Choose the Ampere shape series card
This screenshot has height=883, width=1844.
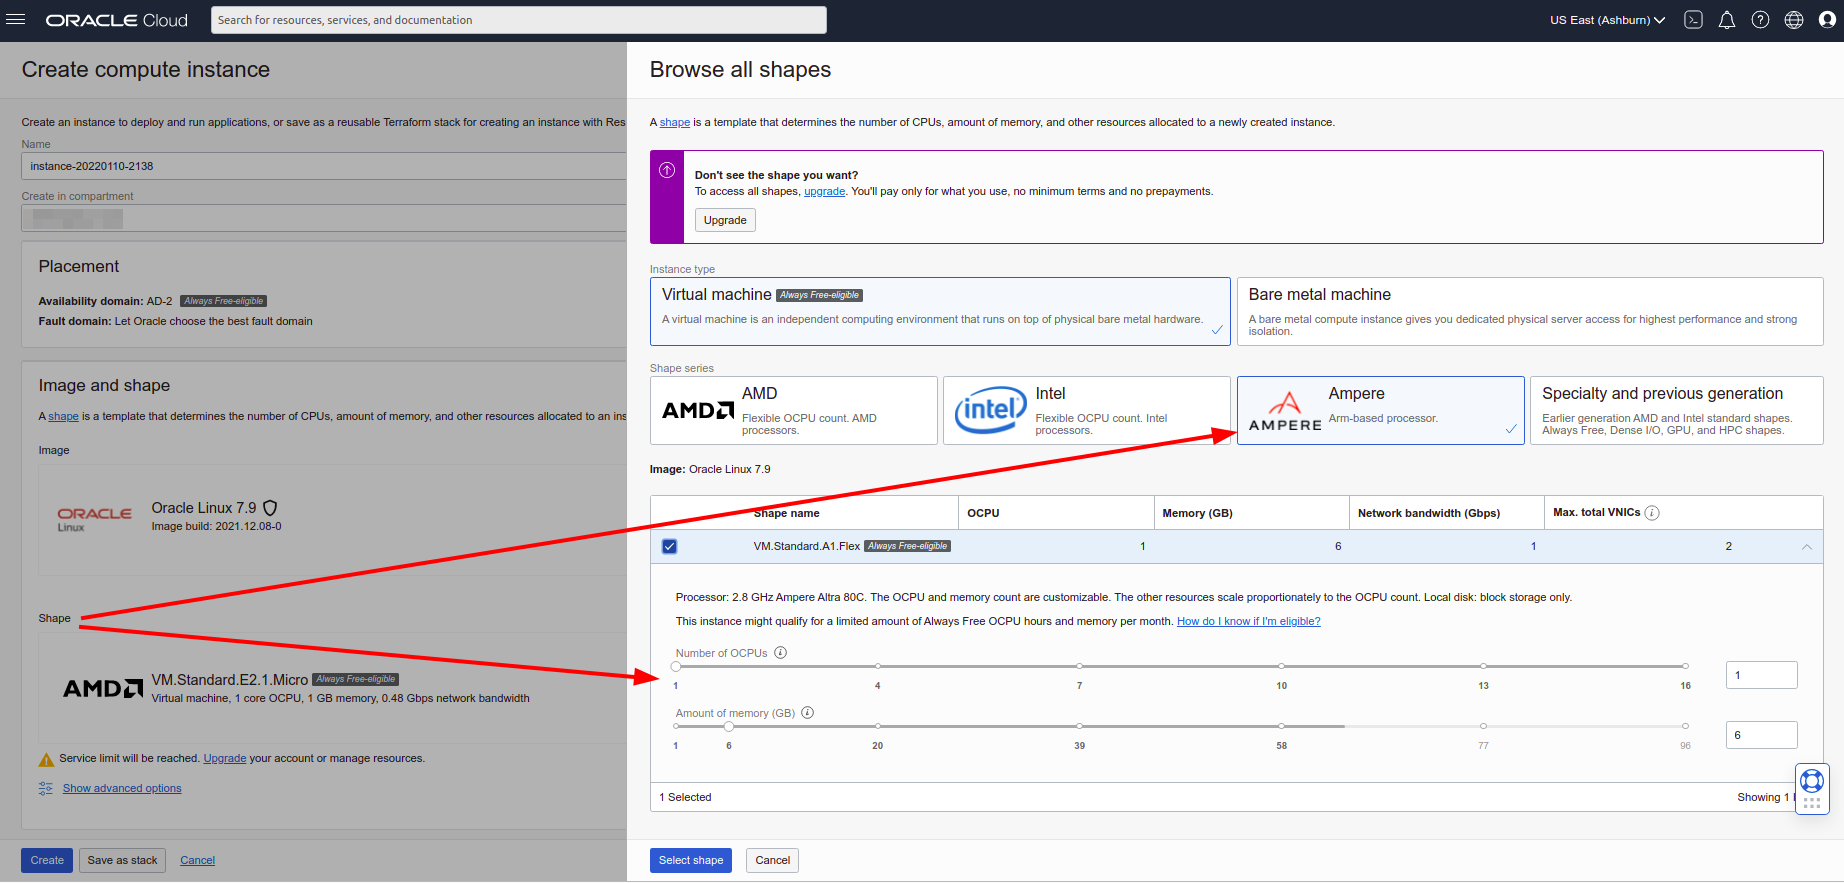point(1381,410)
